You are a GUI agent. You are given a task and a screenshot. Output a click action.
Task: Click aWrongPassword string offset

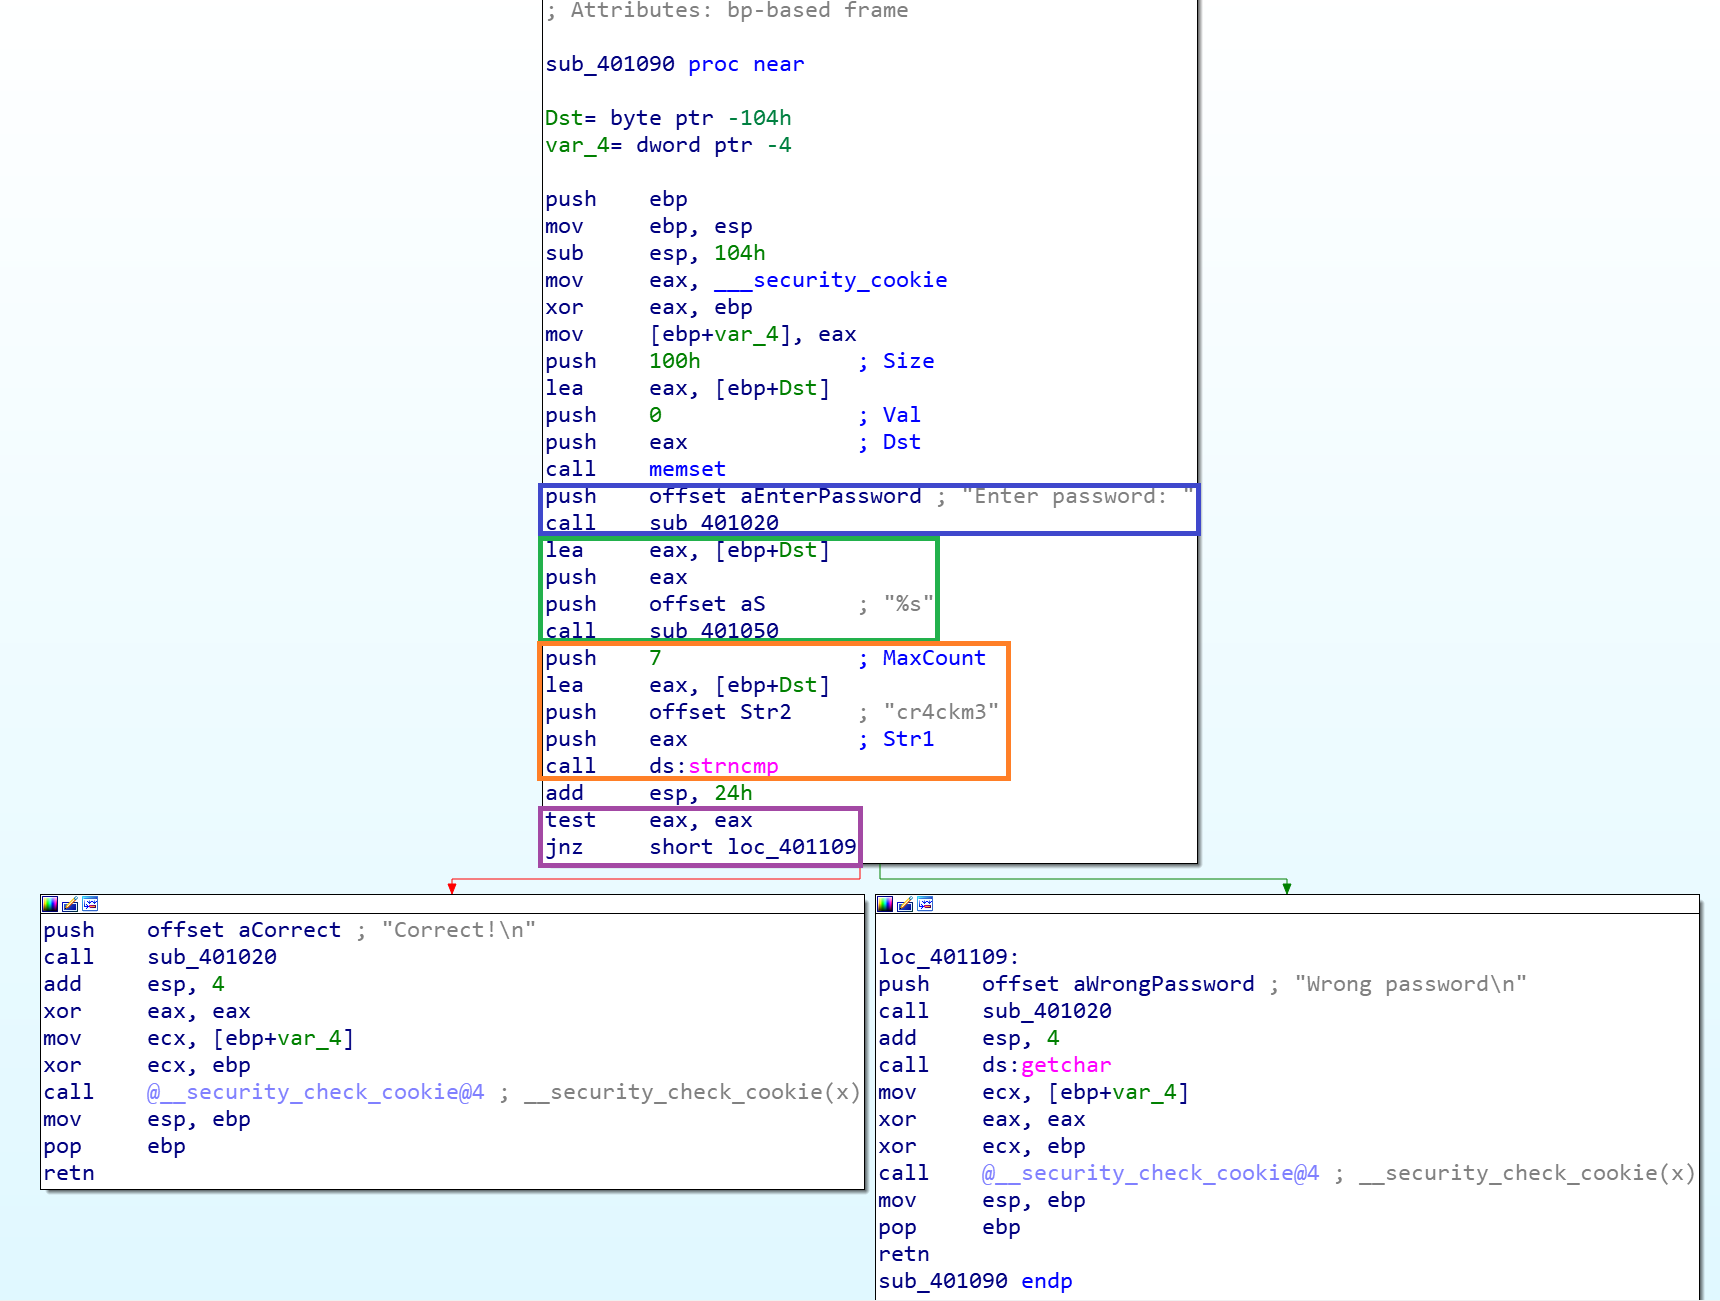click(x=1163, y=984)
